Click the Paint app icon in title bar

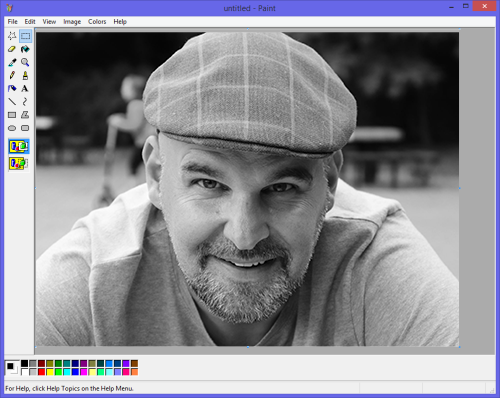click(x=9, y=7)
